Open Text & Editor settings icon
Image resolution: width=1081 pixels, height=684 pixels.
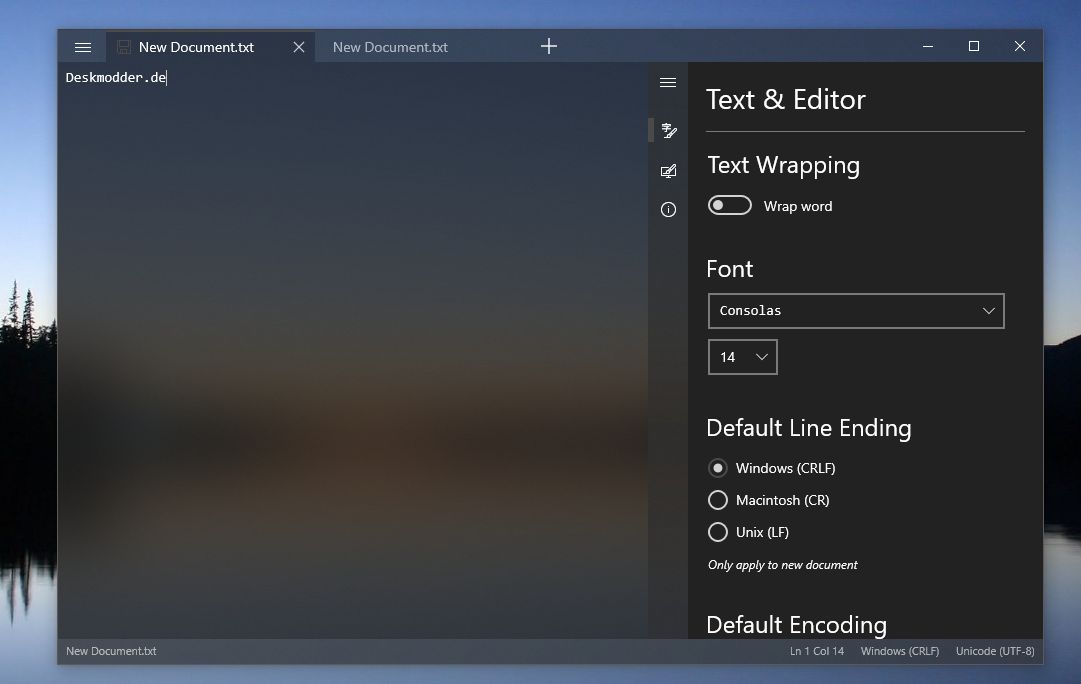pos(669,130)
